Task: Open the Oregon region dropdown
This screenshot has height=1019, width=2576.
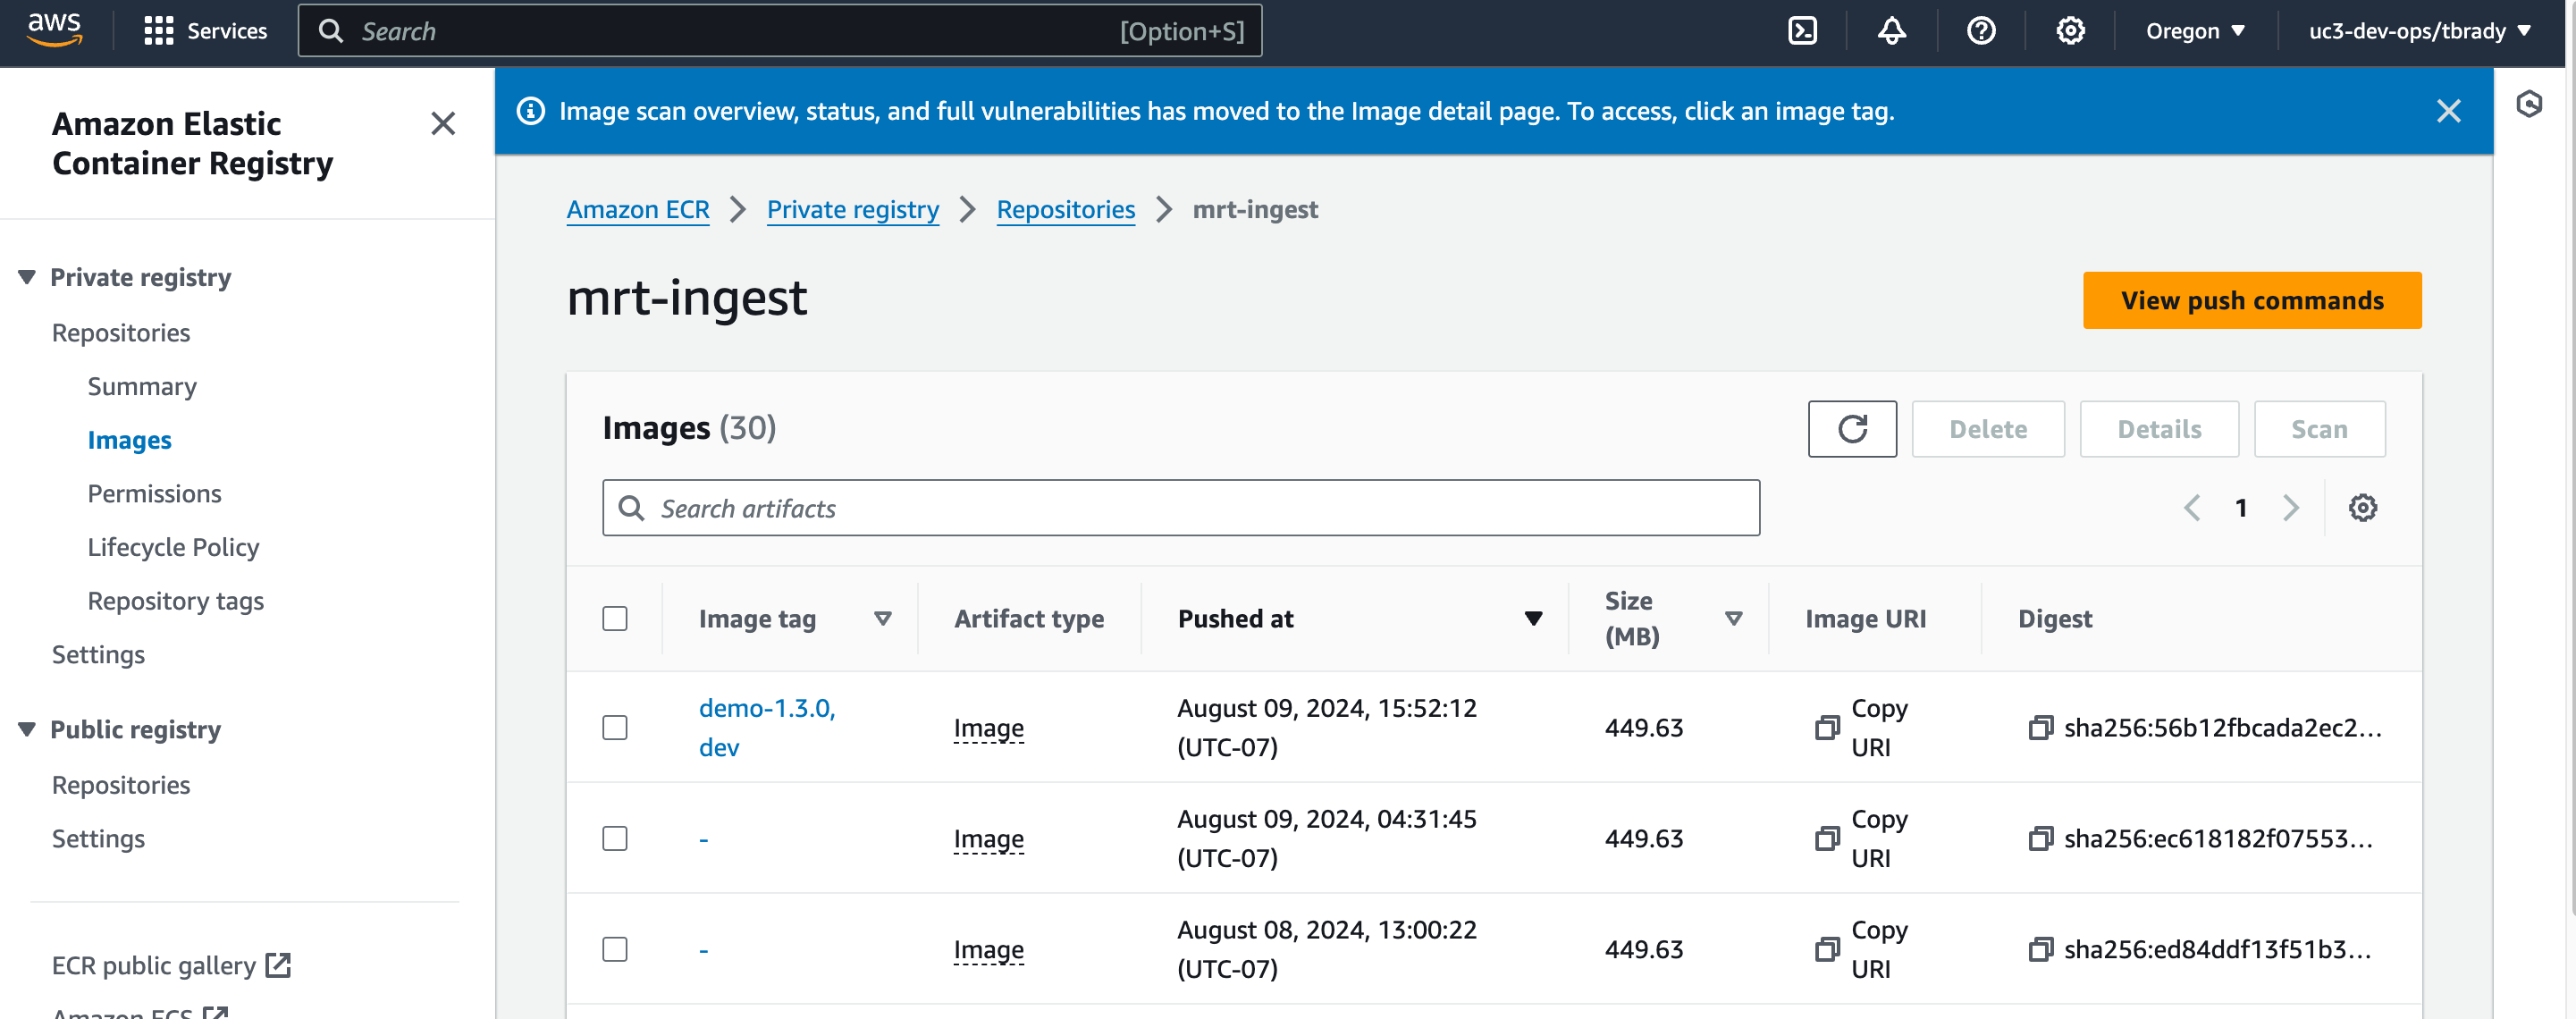Action: tap(2195, 31)
